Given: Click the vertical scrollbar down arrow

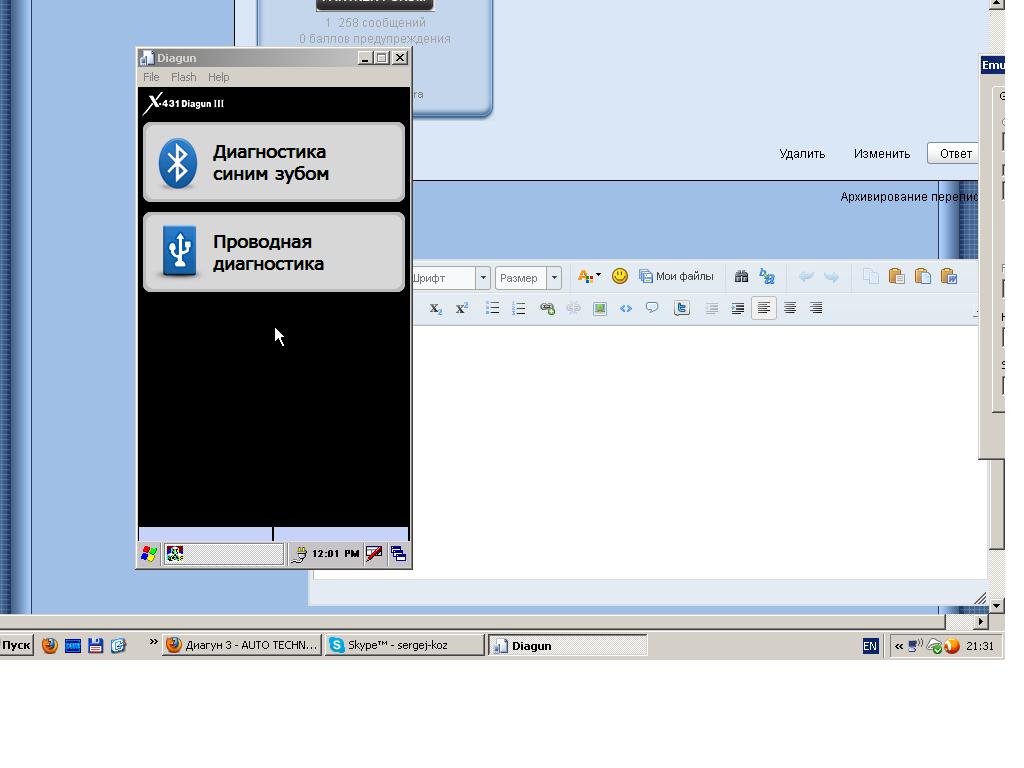Looking at the screenshot, I should point(996,605).
